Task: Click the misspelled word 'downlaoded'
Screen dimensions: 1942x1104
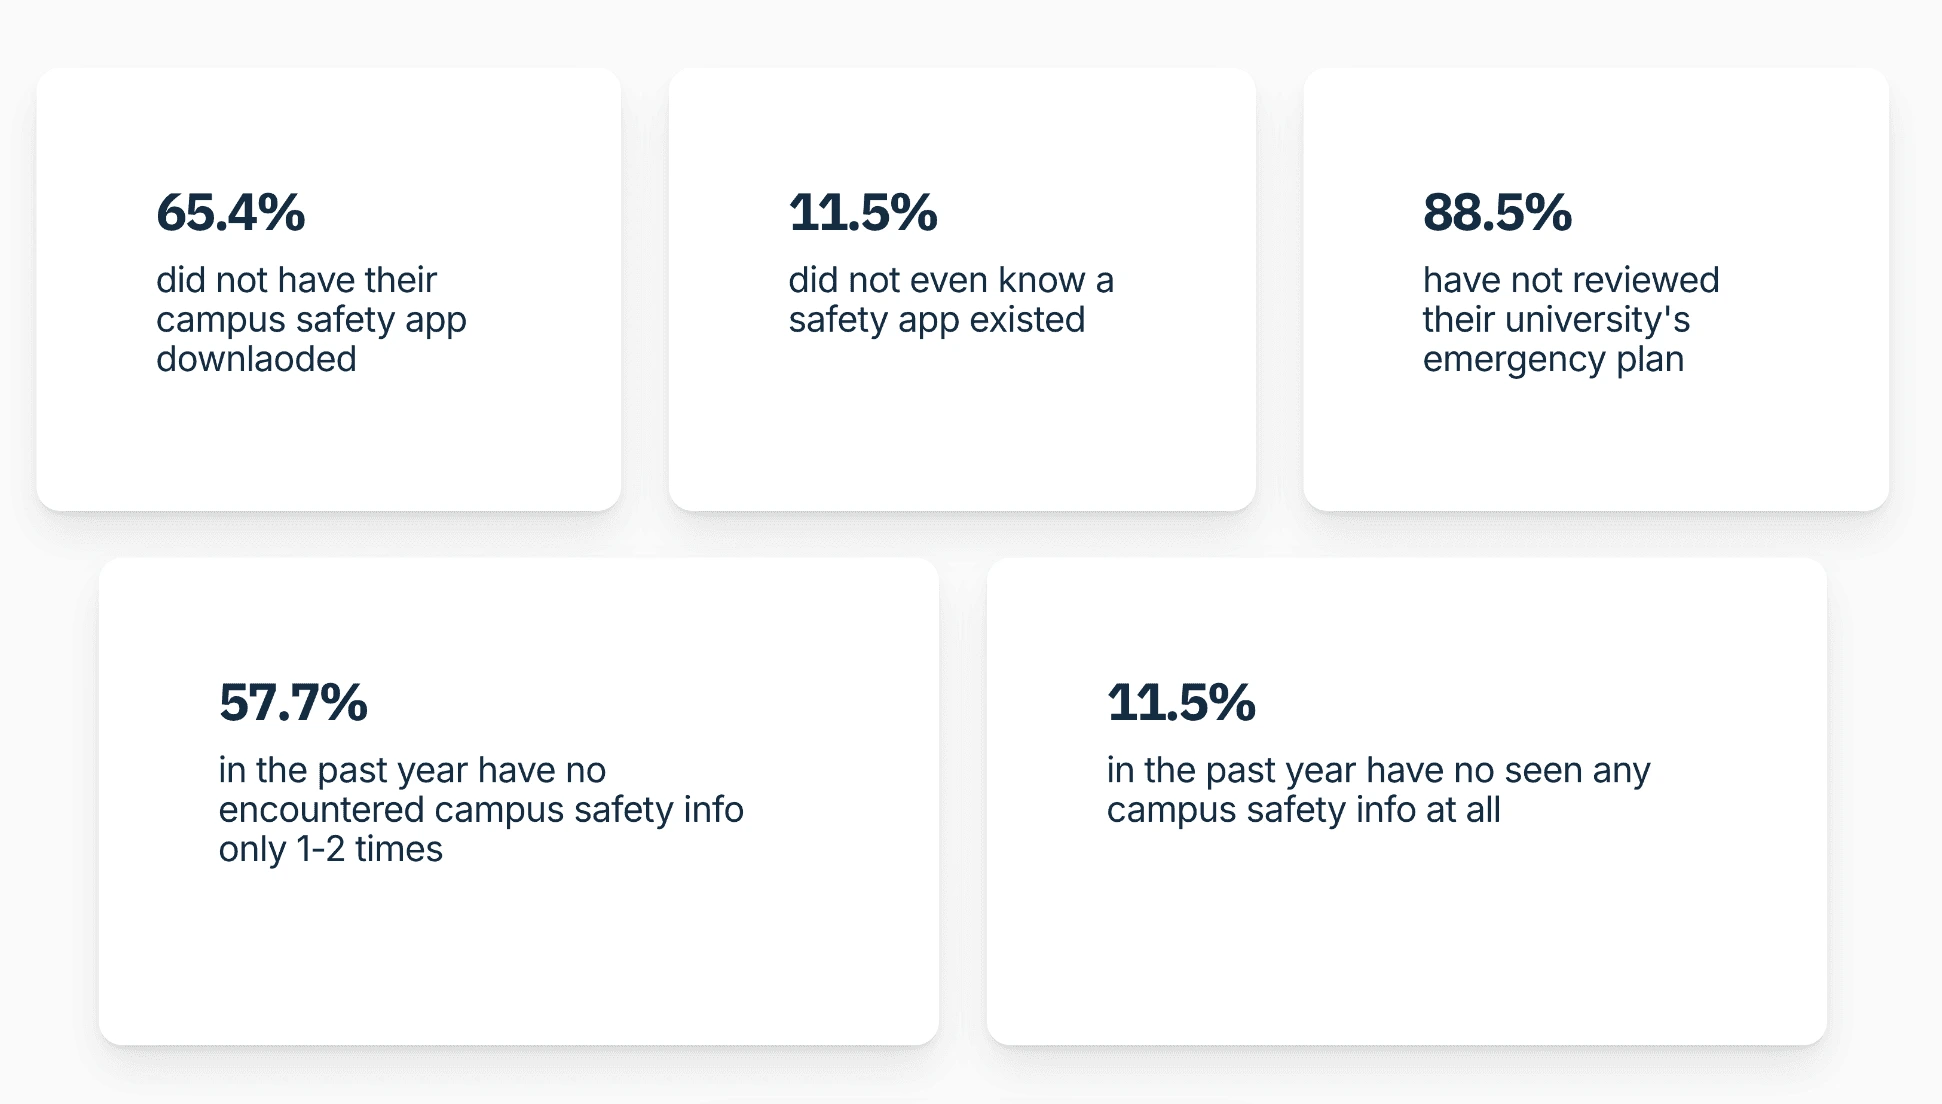Action: [256, 359]
